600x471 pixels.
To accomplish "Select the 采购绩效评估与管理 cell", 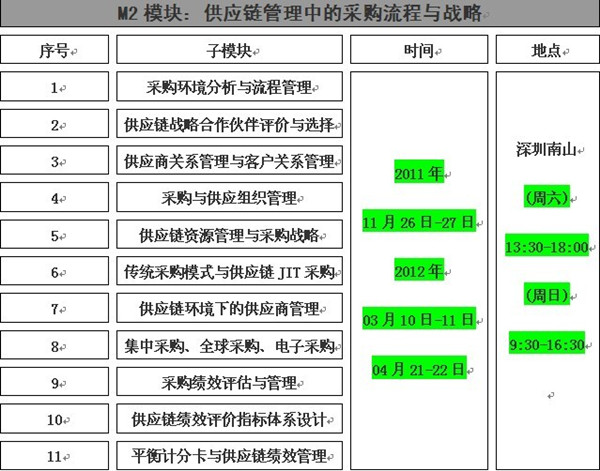I will [x=230, y=382].
